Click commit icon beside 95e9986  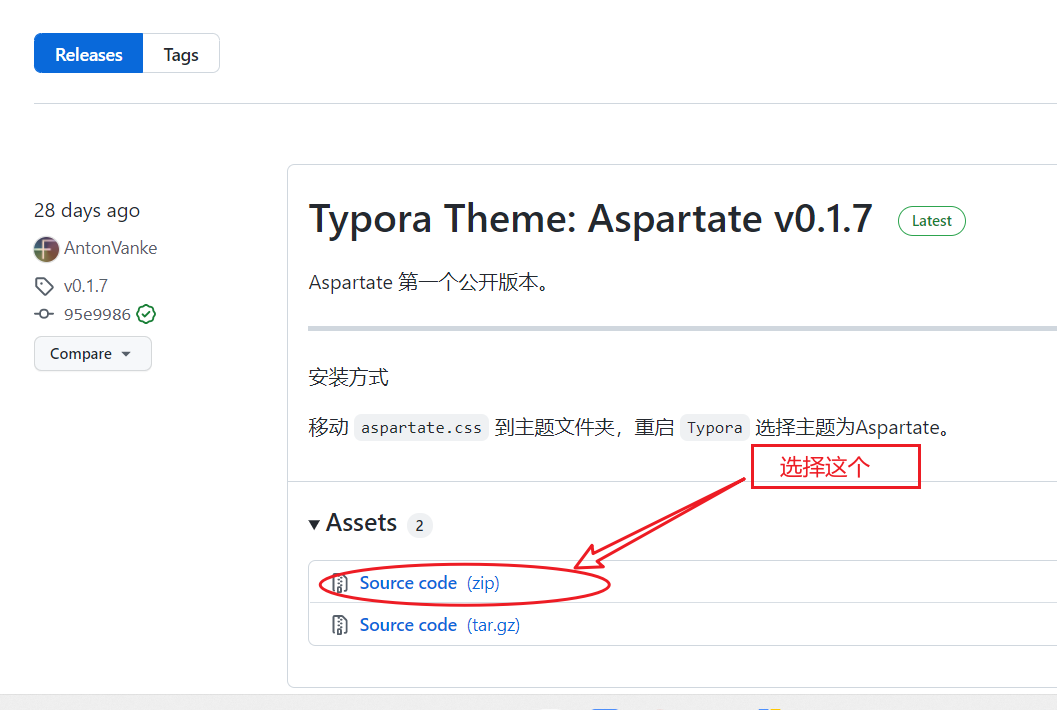coord(44,314)
